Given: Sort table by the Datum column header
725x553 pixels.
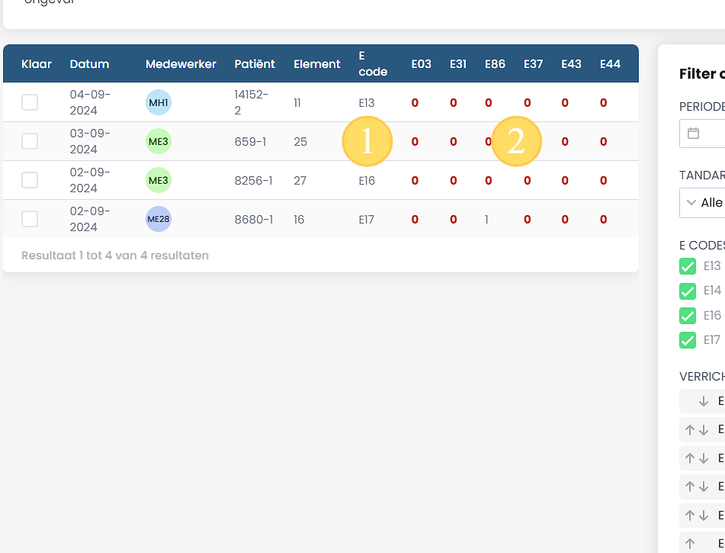Looking at the screenshot, I should pos(89,64).
